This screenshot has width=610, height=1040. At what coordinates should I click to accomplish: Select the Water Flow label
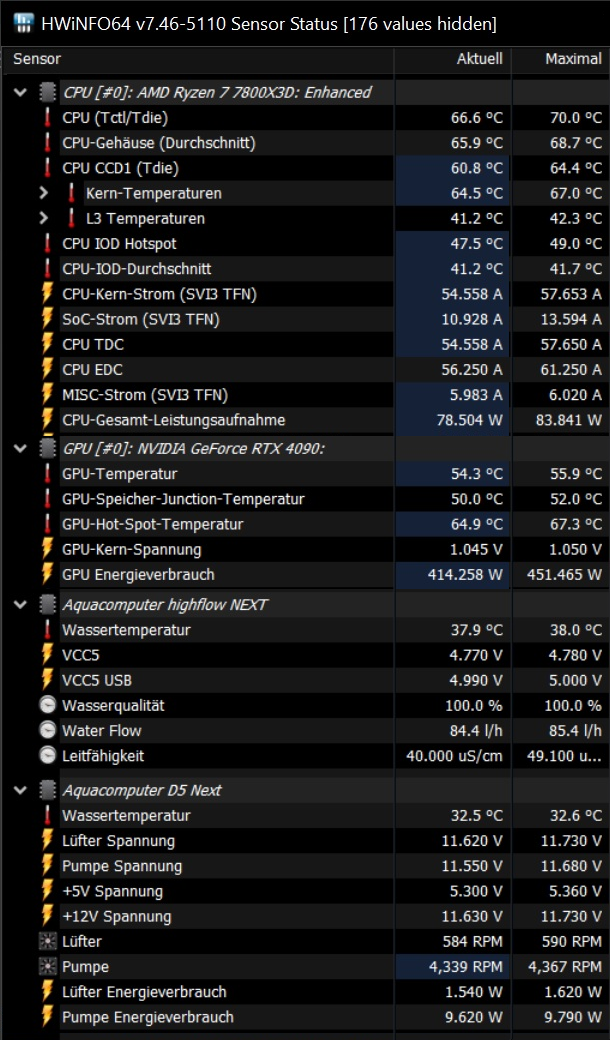point(101,730)
